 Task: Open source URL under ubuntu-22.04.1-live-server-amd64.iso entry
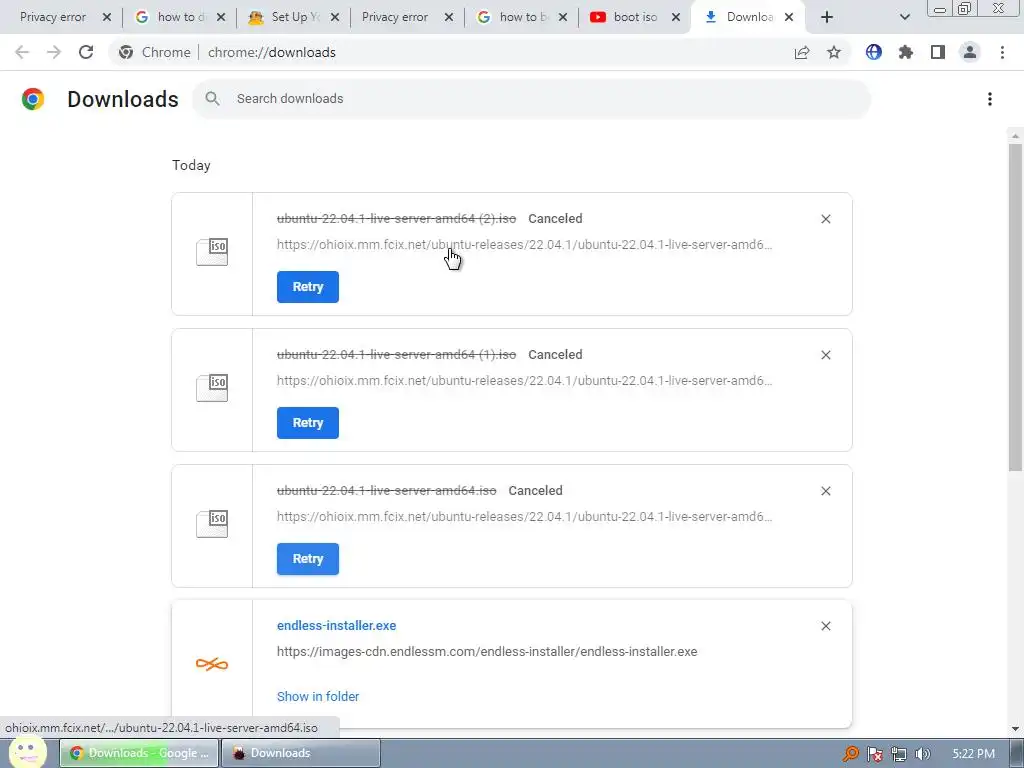coord(524,517)
